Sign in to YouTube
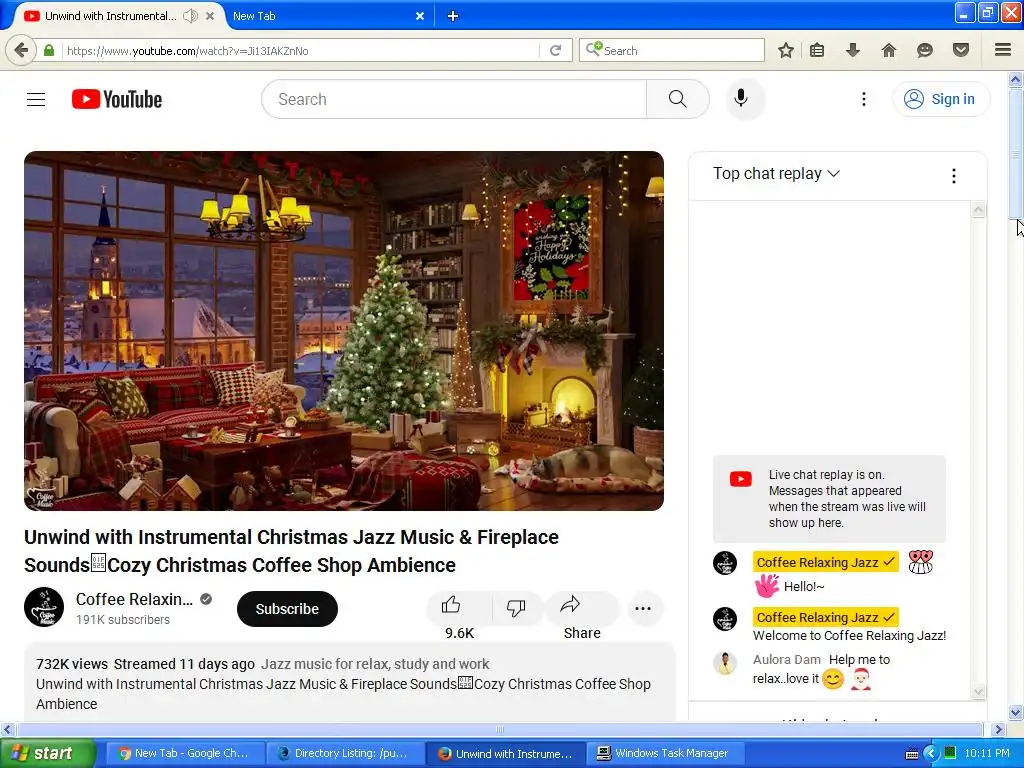The image size is (1024, 768). click(940, 99)
